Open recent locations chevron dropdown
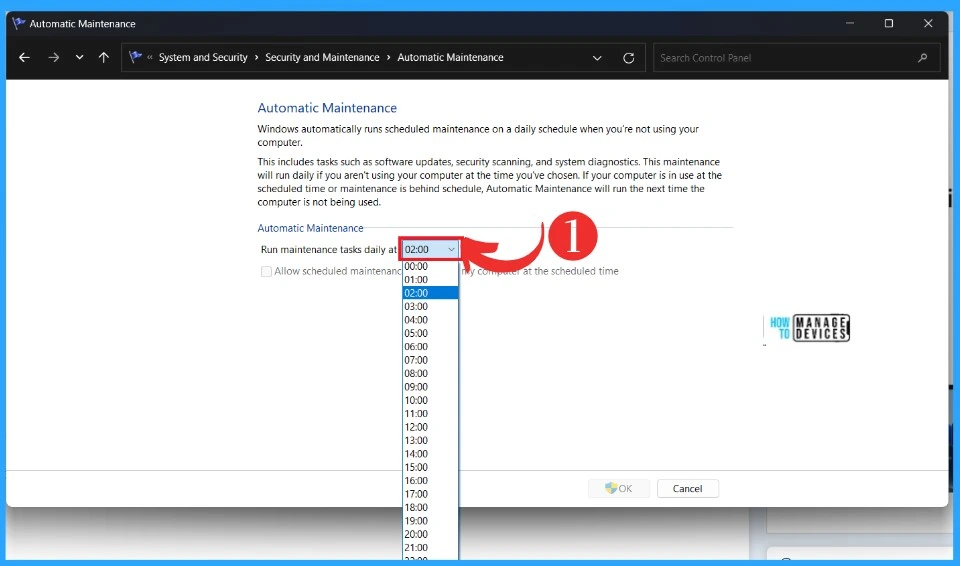The height and width of the screenshot is (566, 960). click(80, 58)
